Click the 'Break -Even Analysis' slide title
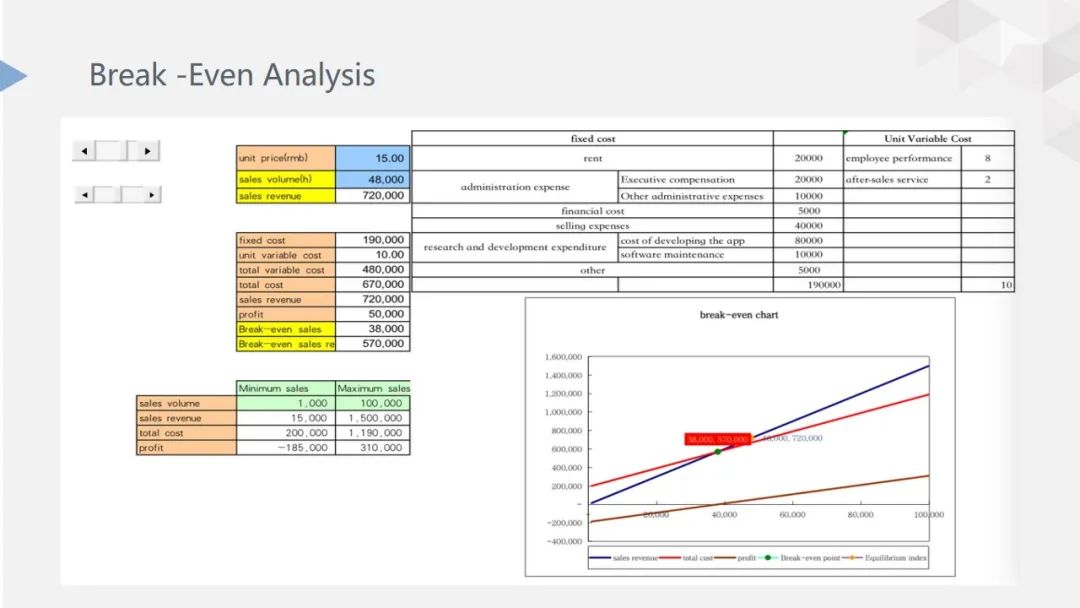 coord(232,75)
